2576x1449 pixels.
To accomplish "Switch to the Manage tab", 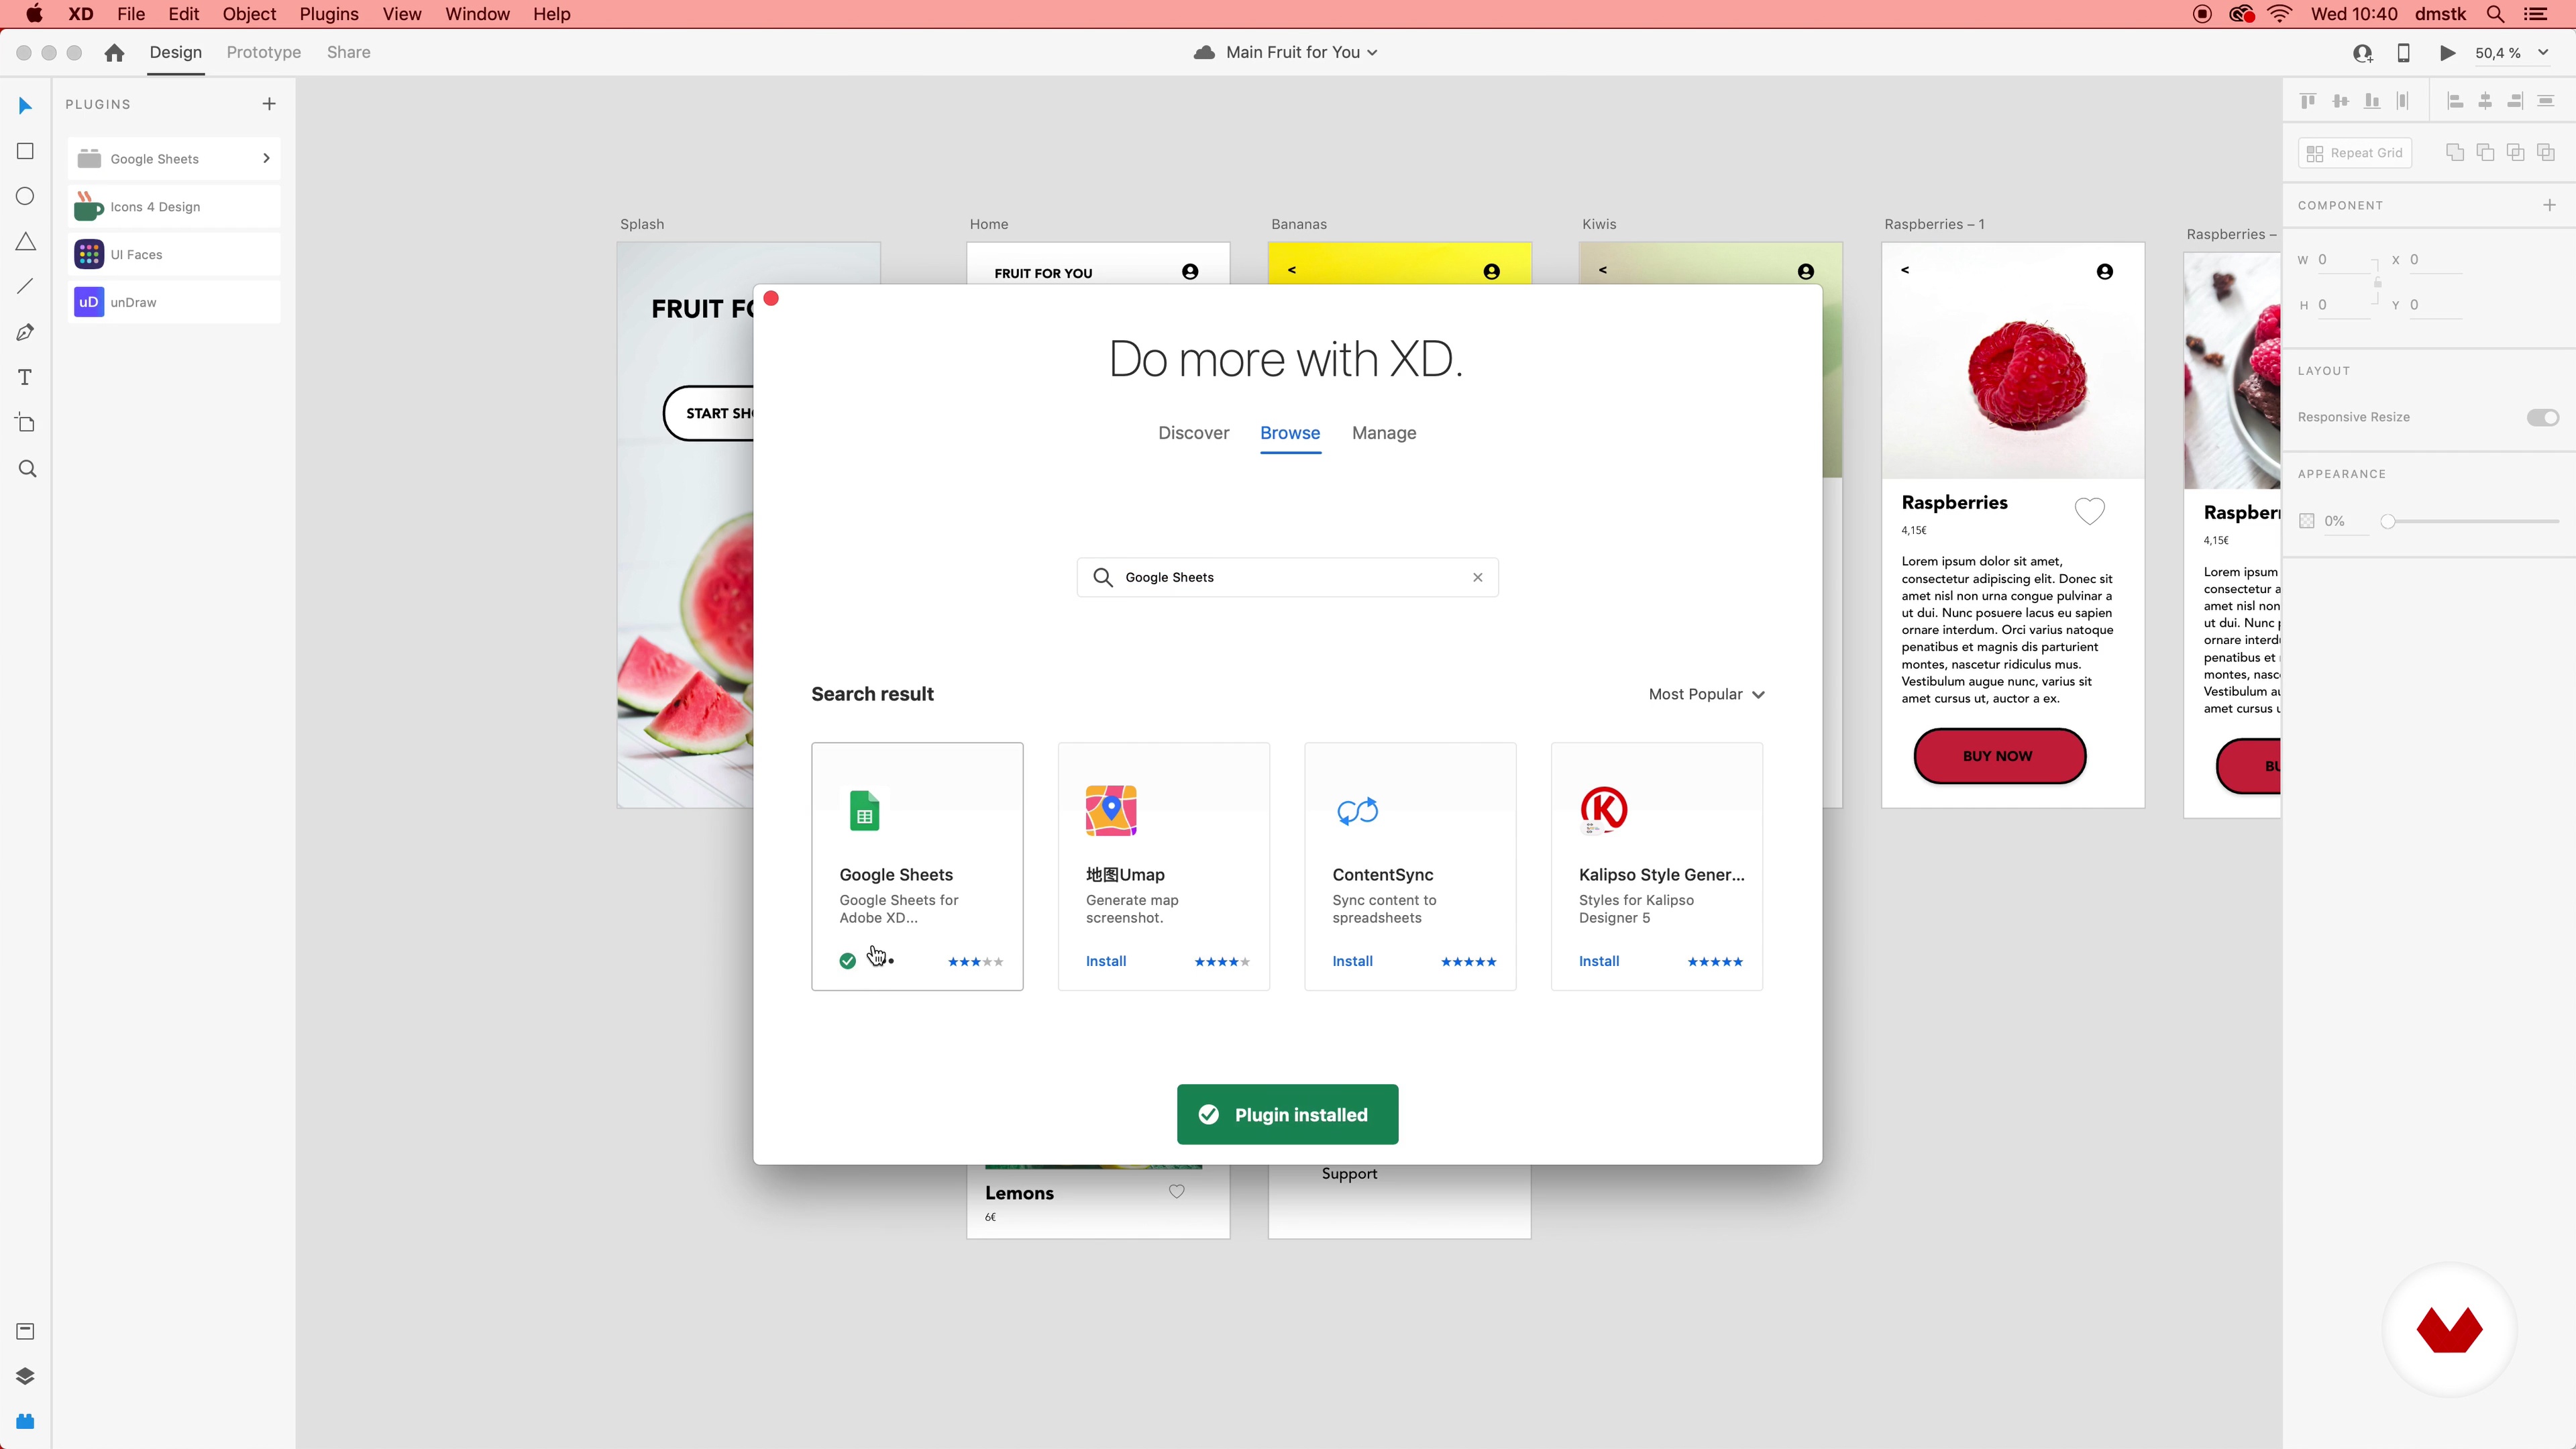I will pos(1384,433).
